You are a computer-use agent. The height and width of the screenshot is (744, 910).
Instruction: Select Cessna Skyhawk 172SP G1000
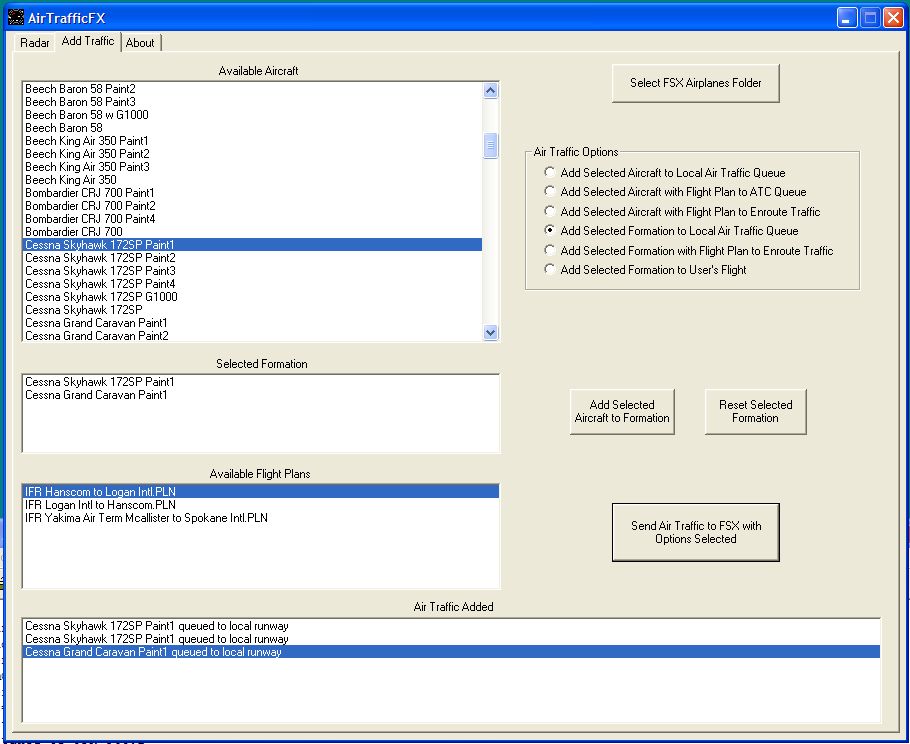252,297
